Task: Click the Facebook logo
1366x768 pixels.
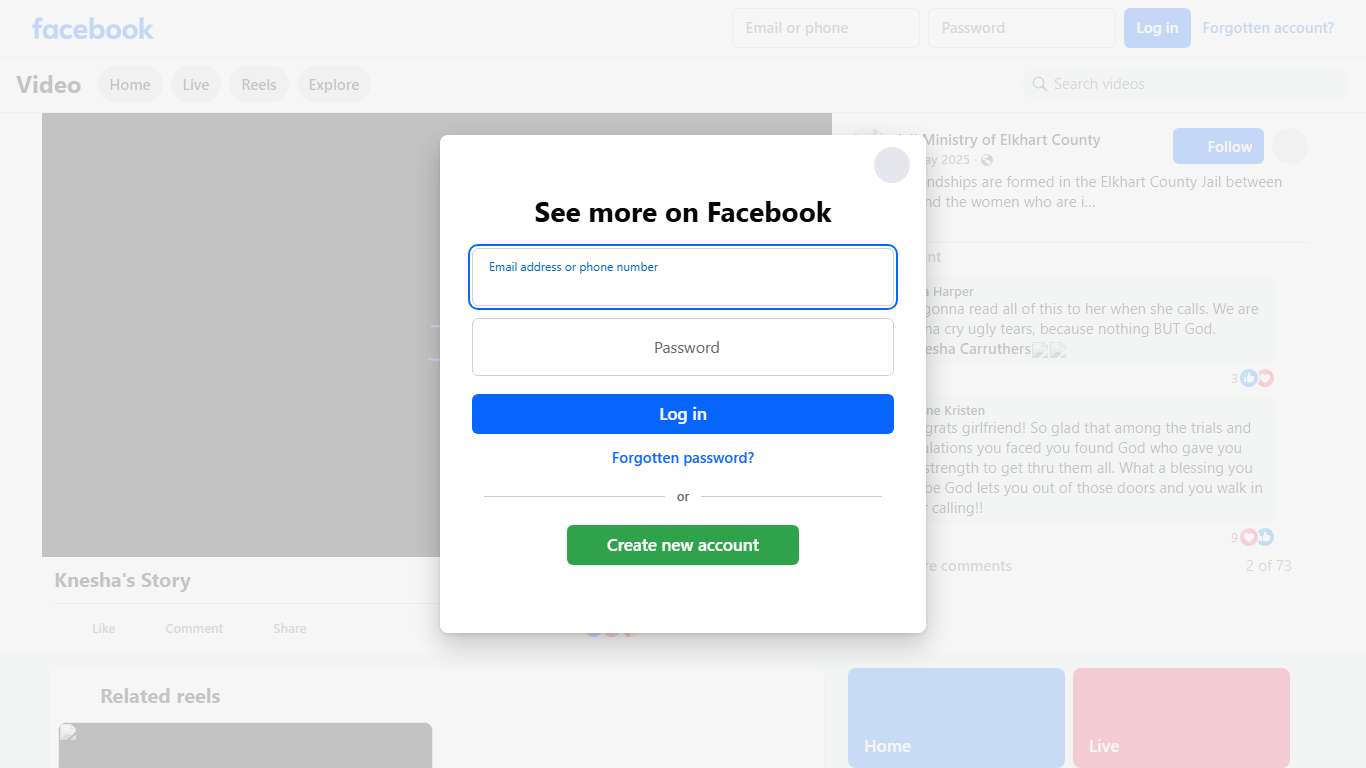Action: [93, 28]
